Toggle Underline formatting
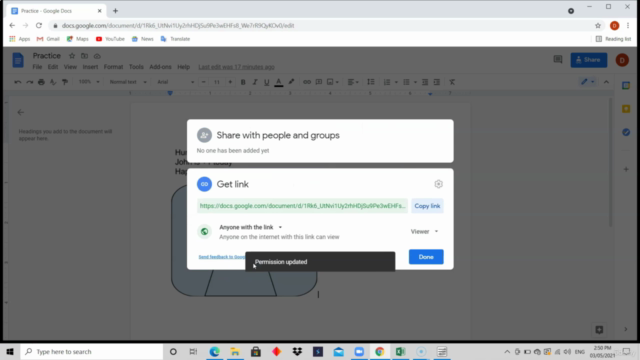 (x=267, y=82)
